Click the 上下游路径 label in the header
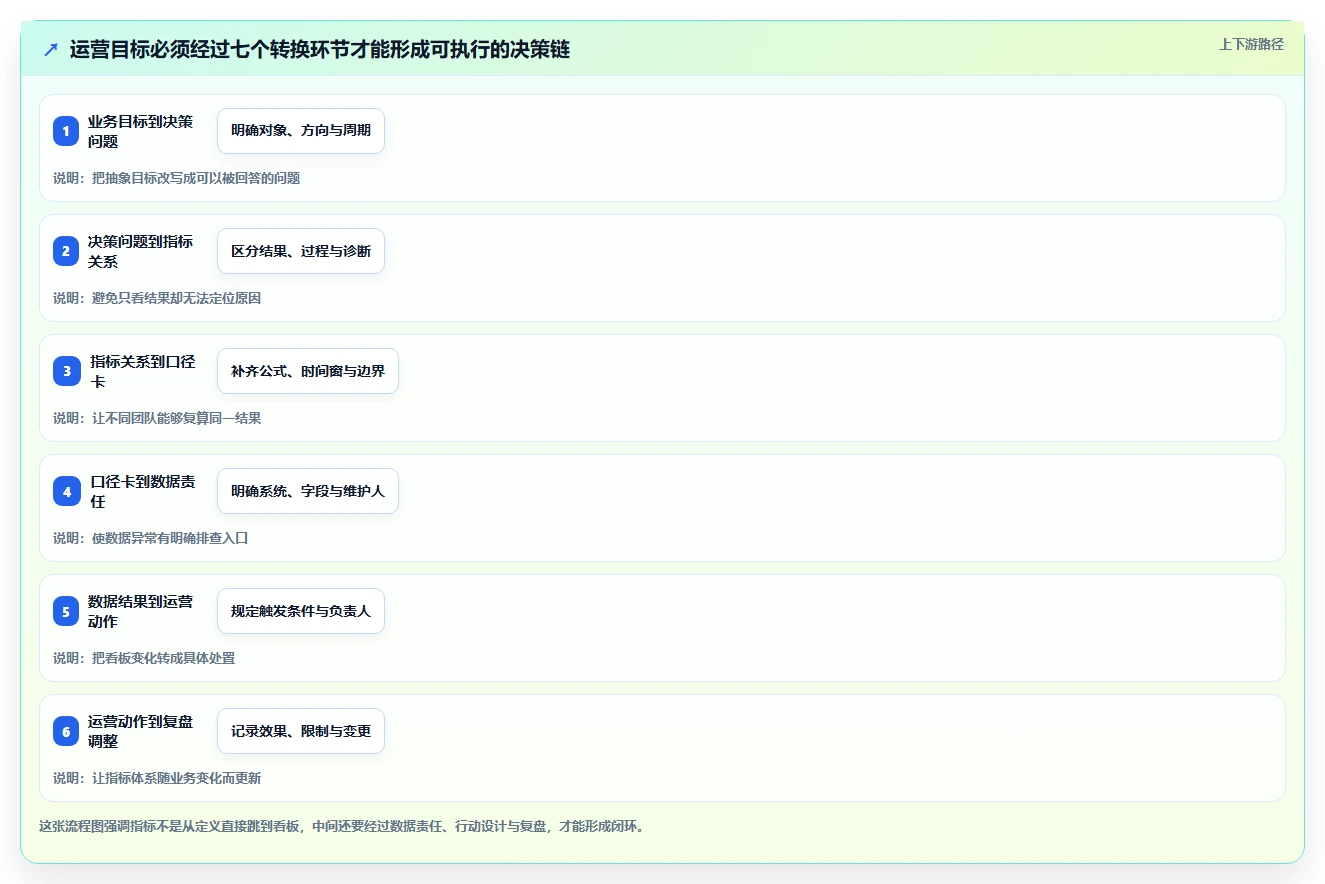The height and width of the screenshot is (884, 1325). coord(1251,44)
